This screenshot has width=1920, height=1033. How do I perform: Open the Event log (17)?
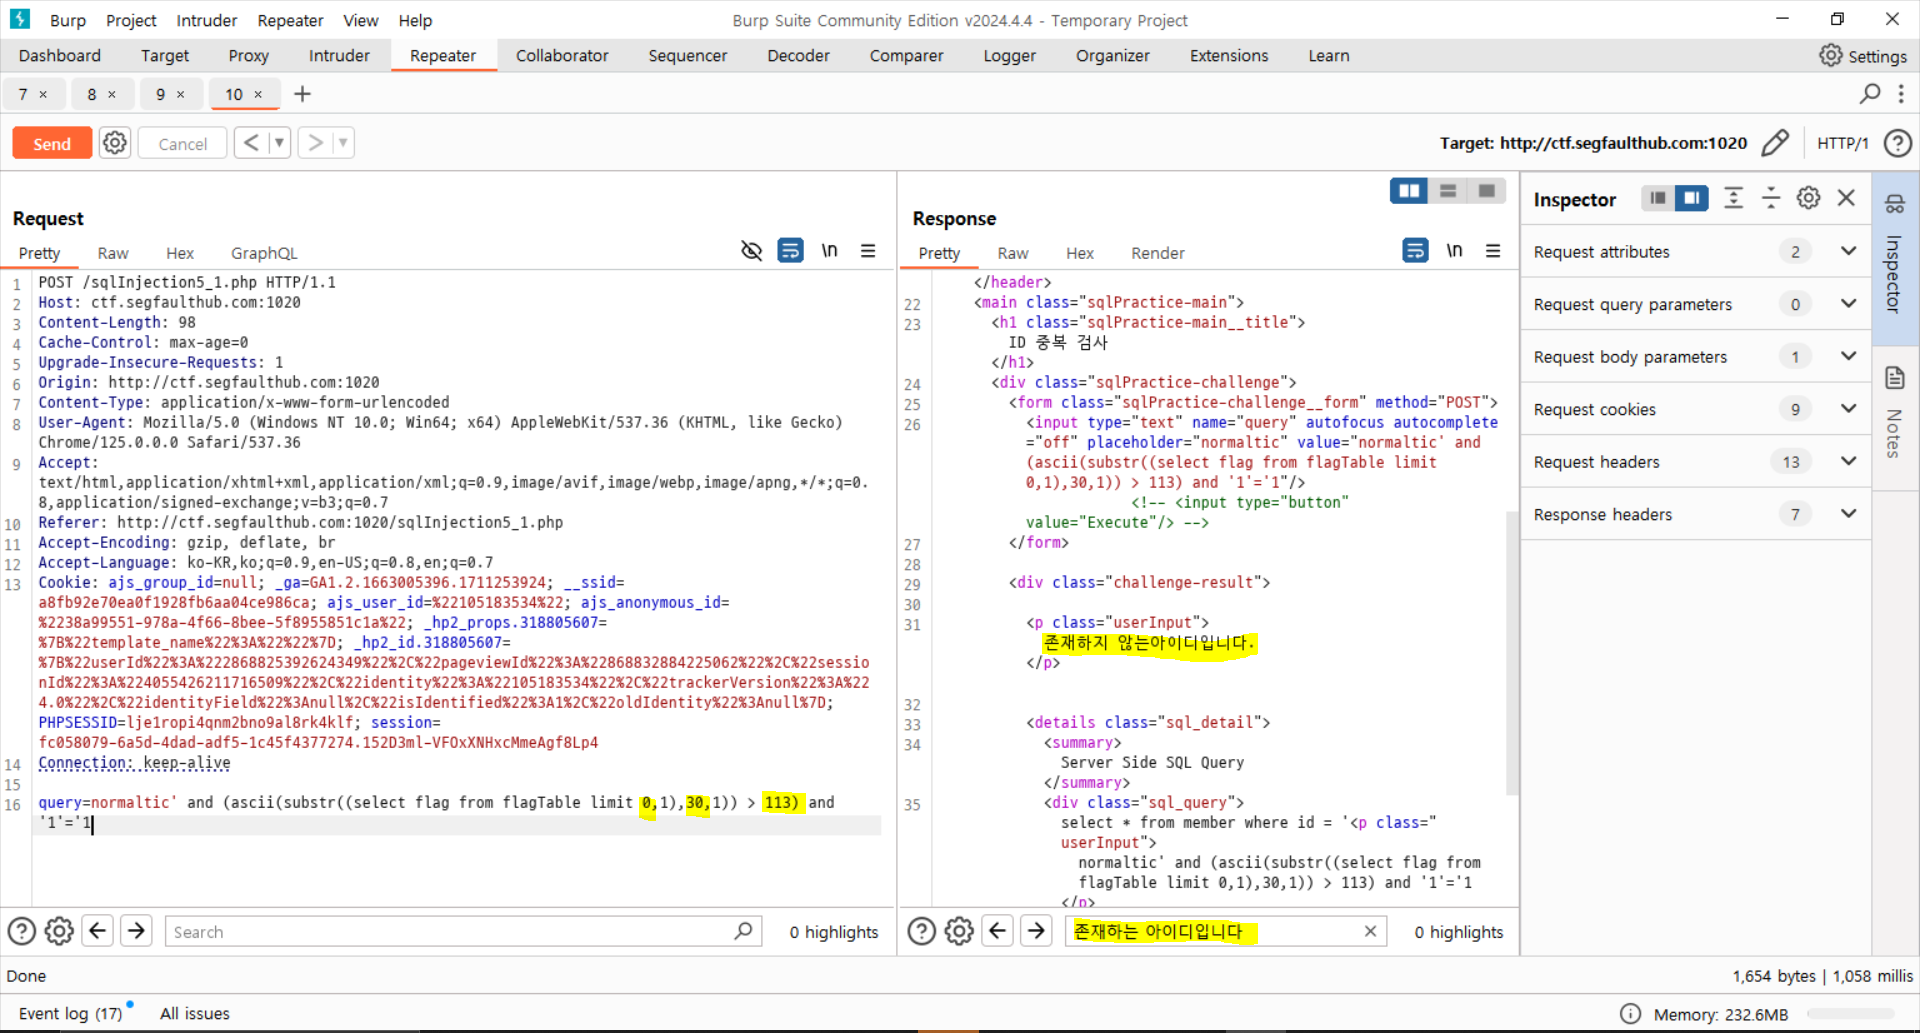(70, 1013)
